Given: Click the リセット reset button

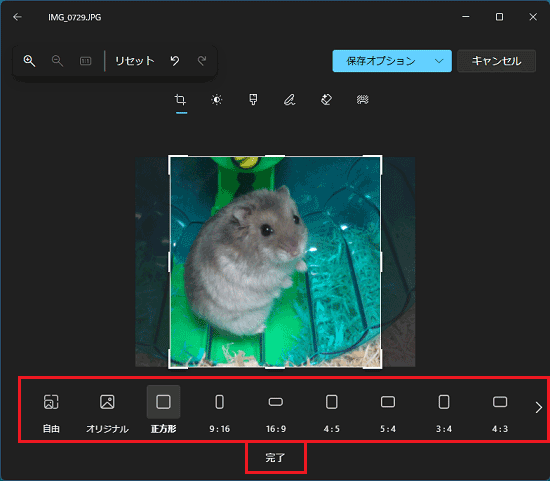Looking at the screenshot, I should click(x=135, y=61).
